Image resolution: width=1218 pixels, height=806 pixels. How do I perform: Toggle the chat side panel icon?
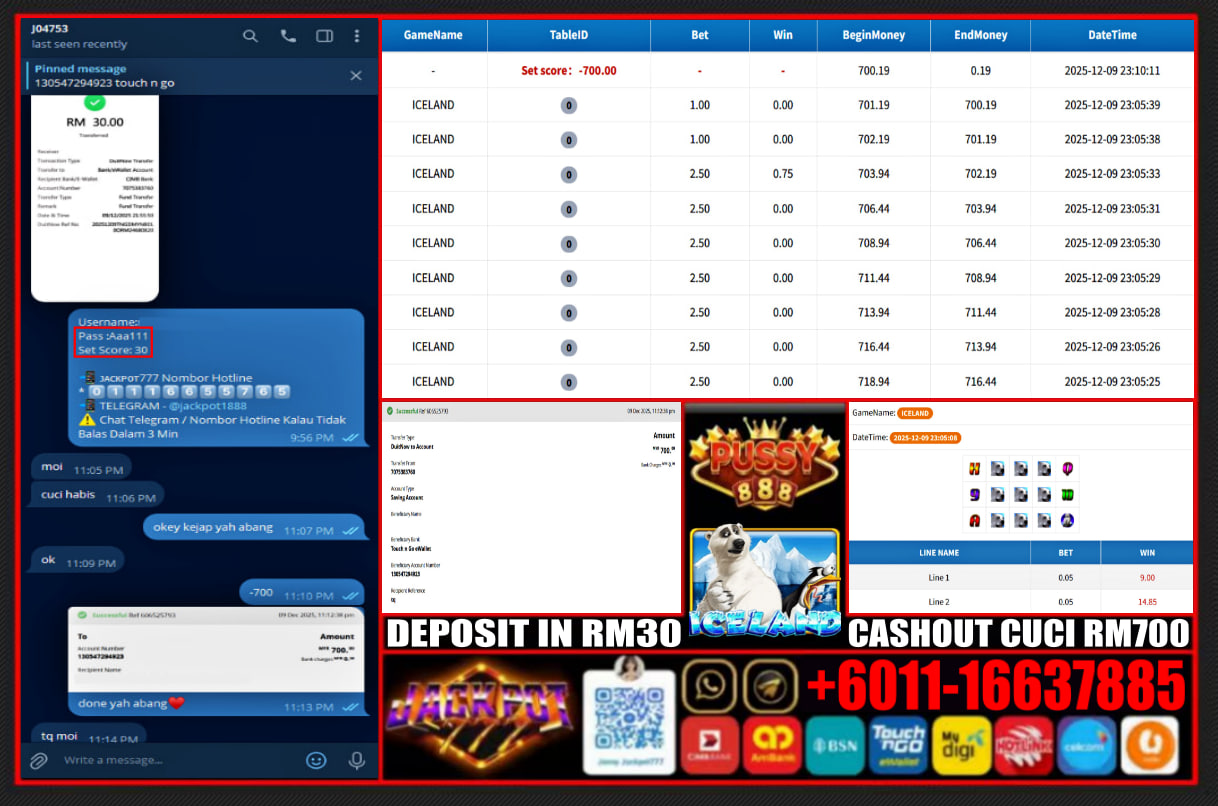(324, 36)
